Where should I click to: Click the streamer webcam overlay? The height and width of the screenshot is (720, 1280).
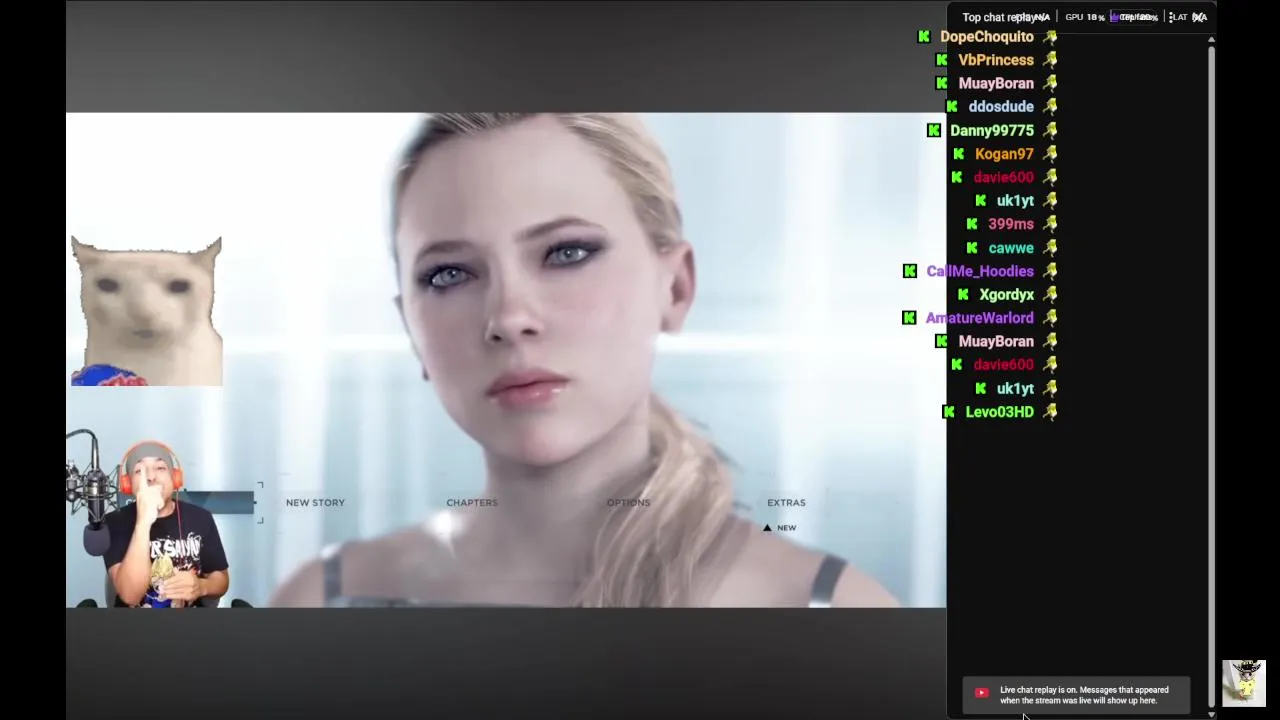pyautogui.click(x=158, y=518)
